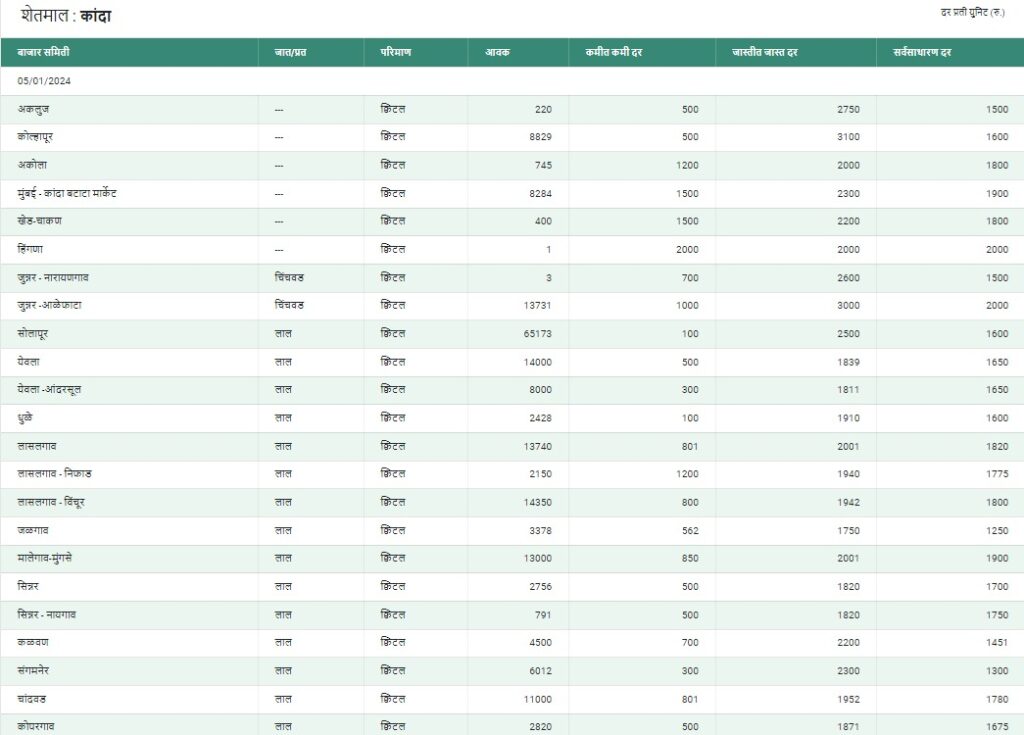Image resolution: width=1024 pixels, height=735 pixels.
Task: Click the चिंचवड variety in जुन्नर - नारायणगाव row
Action: [x=290, y=277]
